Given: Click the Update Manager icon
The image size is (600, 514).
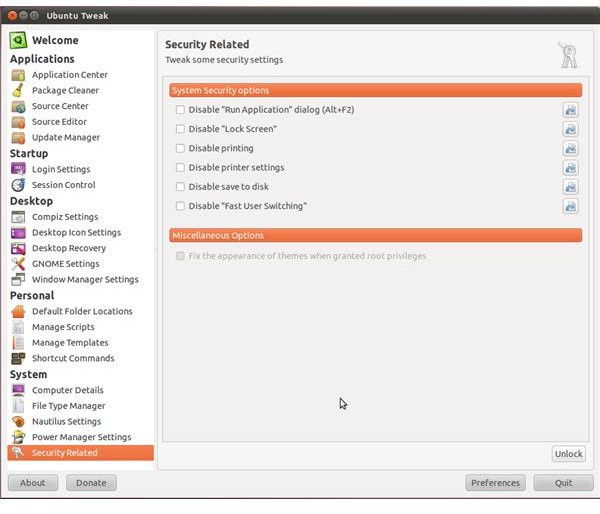Looking at the screenshot, I should 18,137.
